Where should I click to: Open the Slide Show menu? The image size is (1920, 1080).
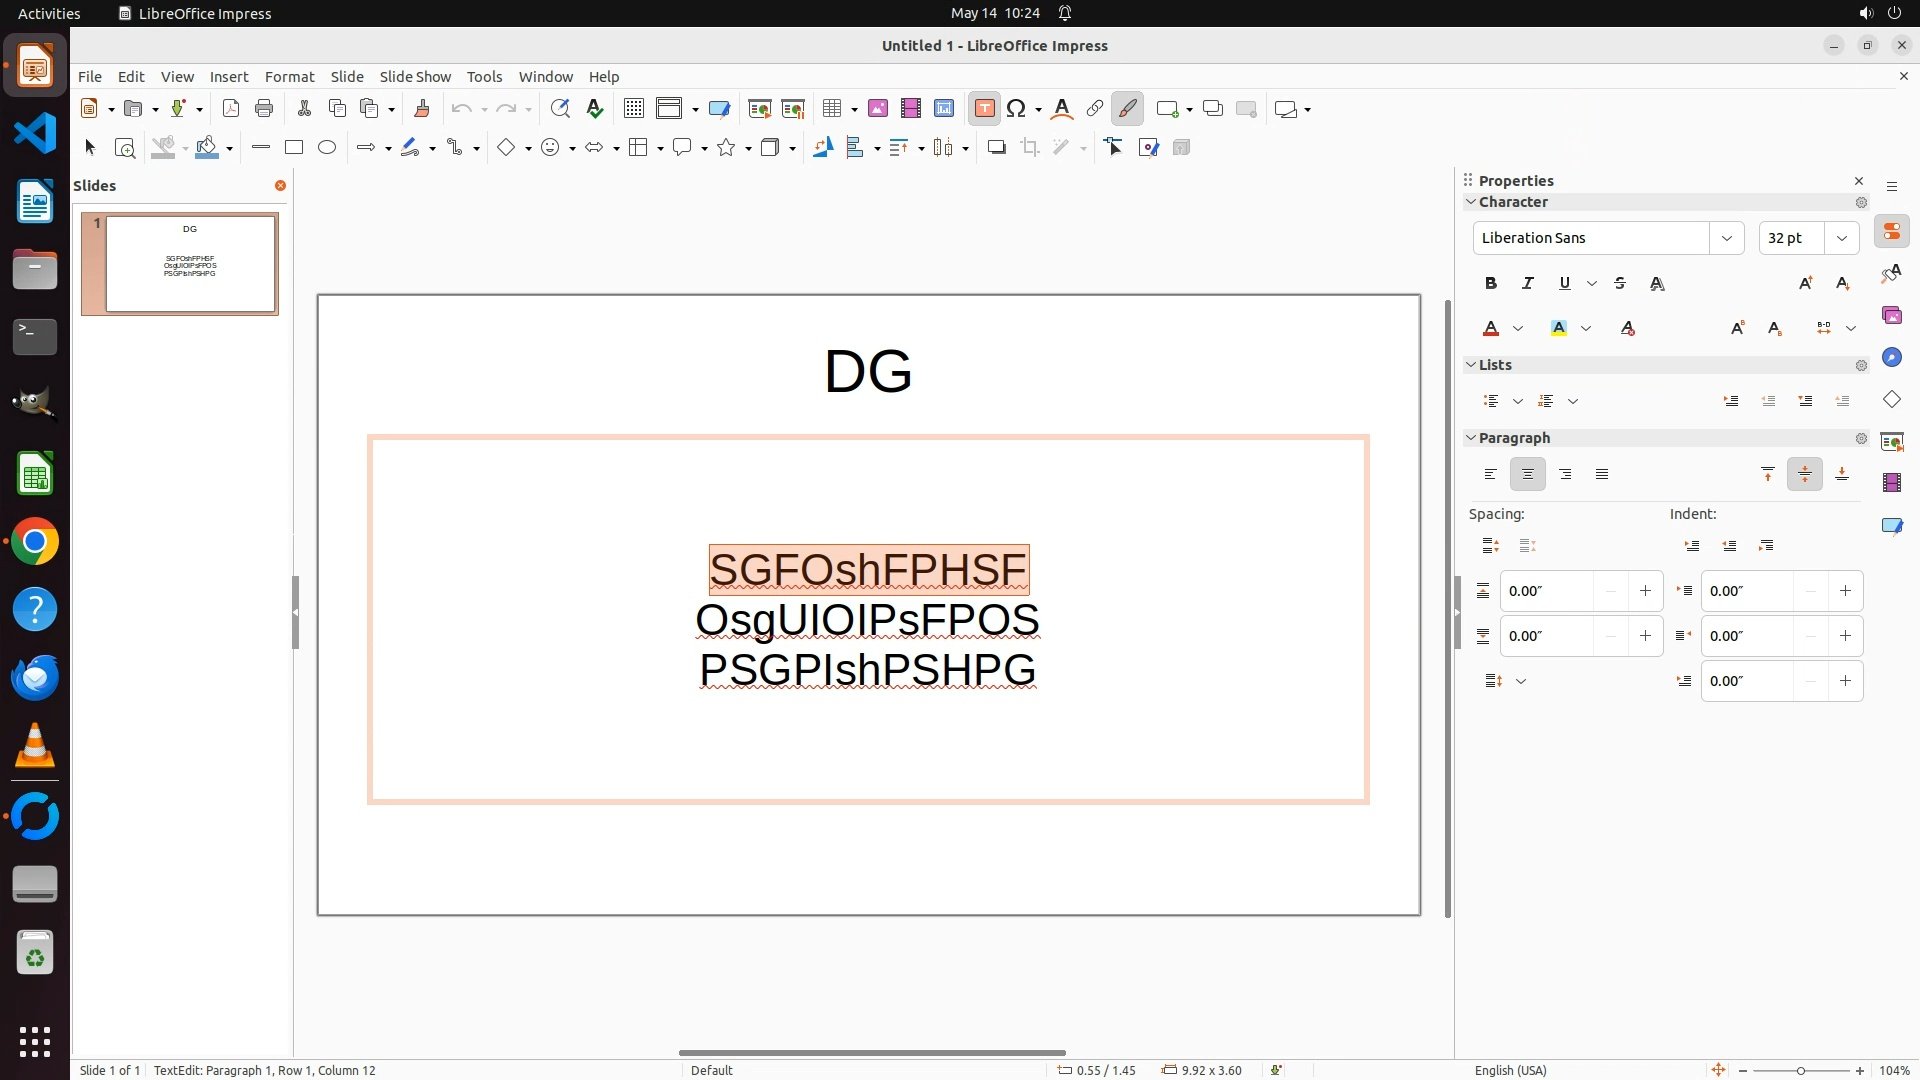415,77
